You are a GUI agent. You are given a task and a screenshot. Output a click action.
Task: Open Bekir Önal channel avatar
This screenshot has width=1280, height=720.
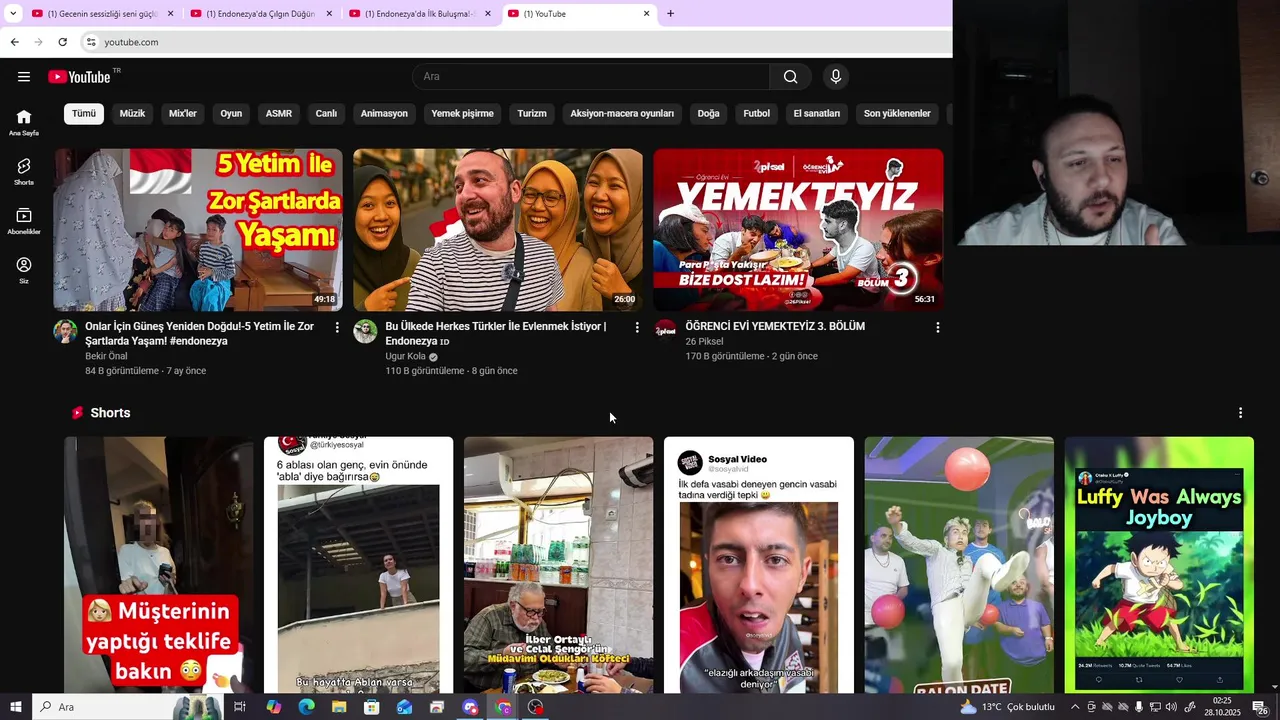65,332
